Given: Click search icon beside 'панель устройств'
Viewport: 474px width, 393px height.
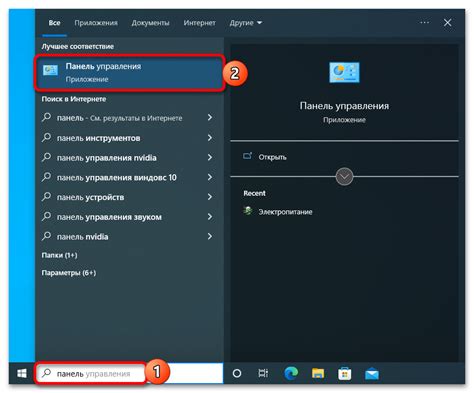Looking at the screenshot, I should (x=46, y=196).
